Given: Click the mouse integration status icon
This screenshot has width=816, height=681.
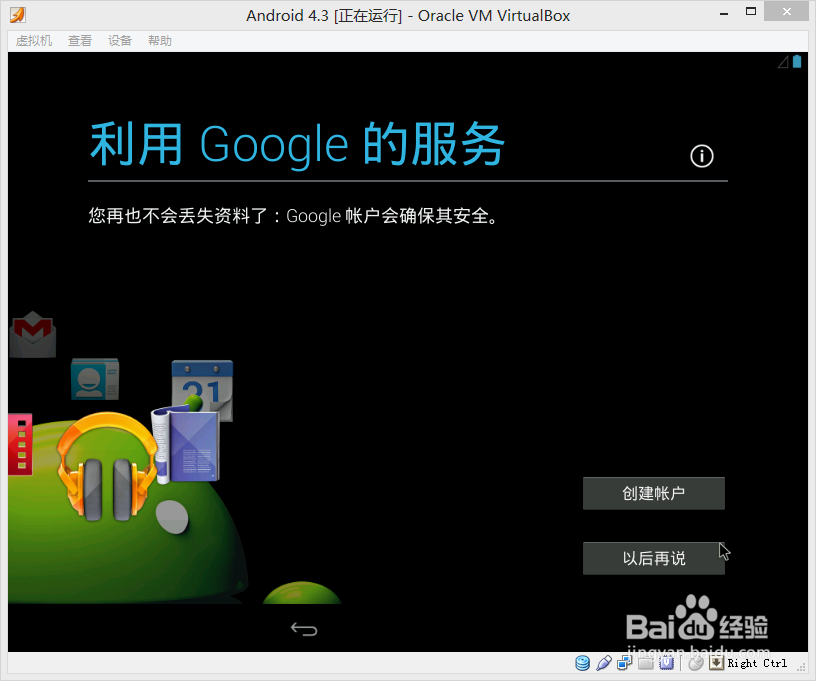Looking at the screenshot, I should (x=696, y=663).
